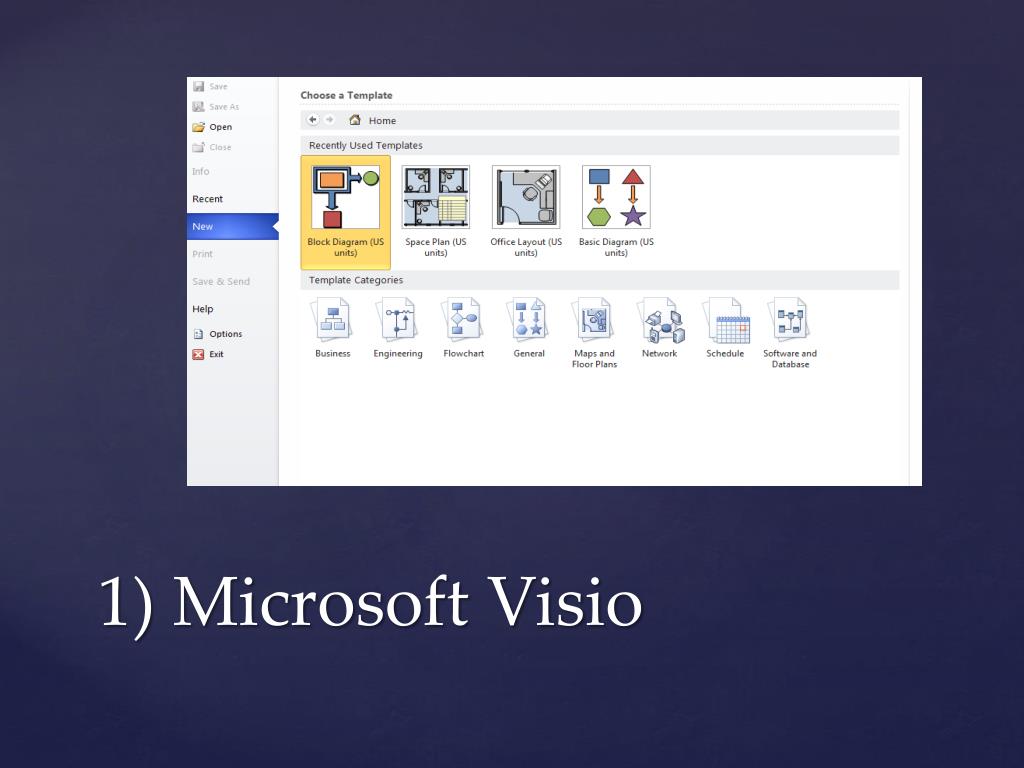Click the Close document icon
This screenshot has height=768, width=1024.
point(199,147)
